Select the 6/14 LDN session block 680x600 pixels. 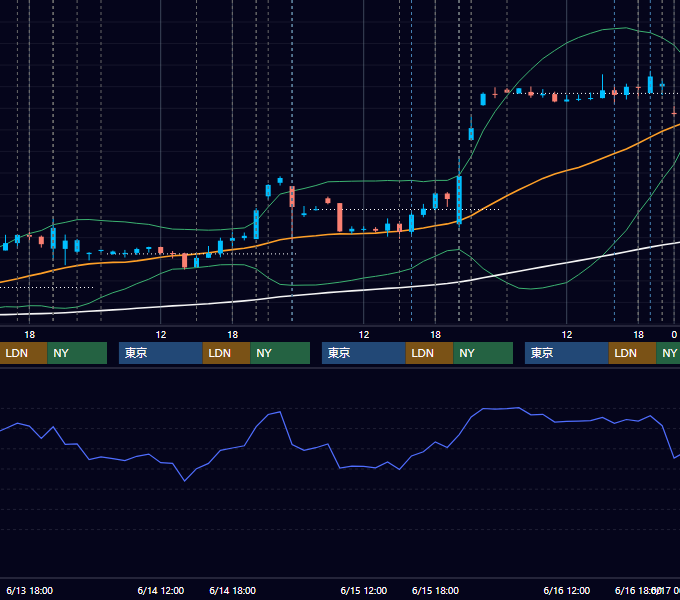click(x=226, y=353)
